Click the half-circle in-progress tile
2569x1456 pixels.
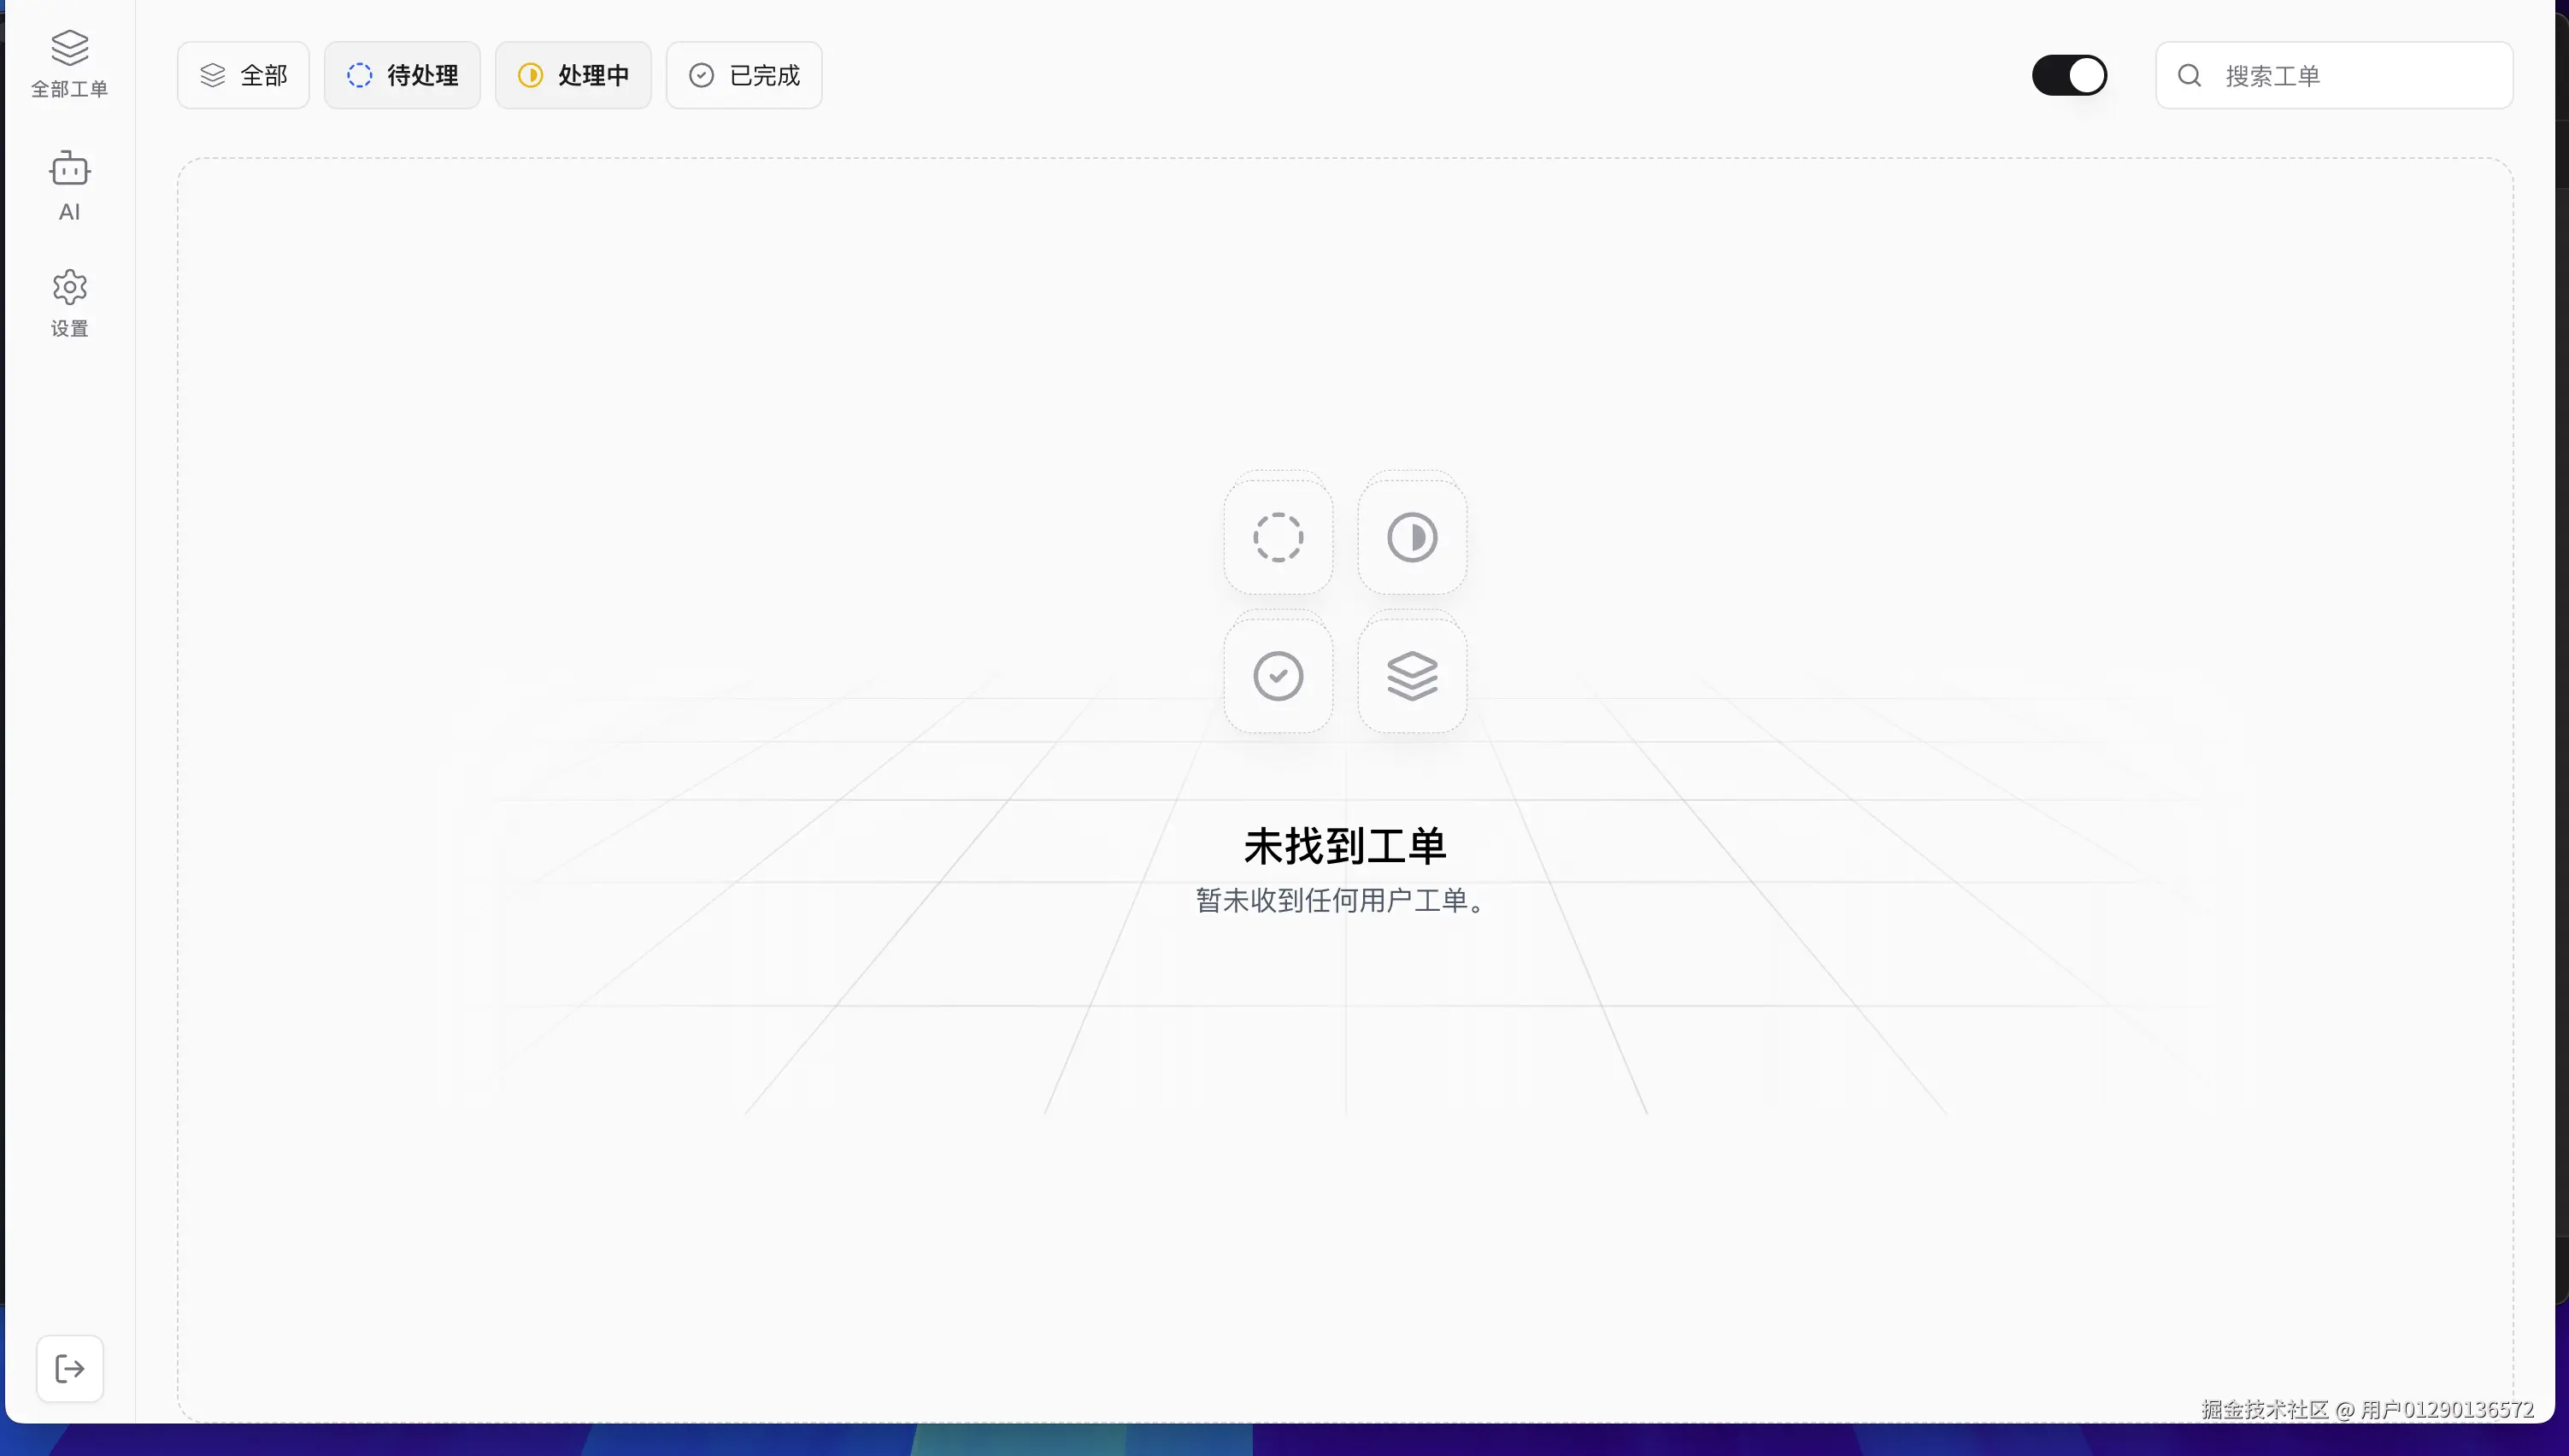tap(1411, 537)
